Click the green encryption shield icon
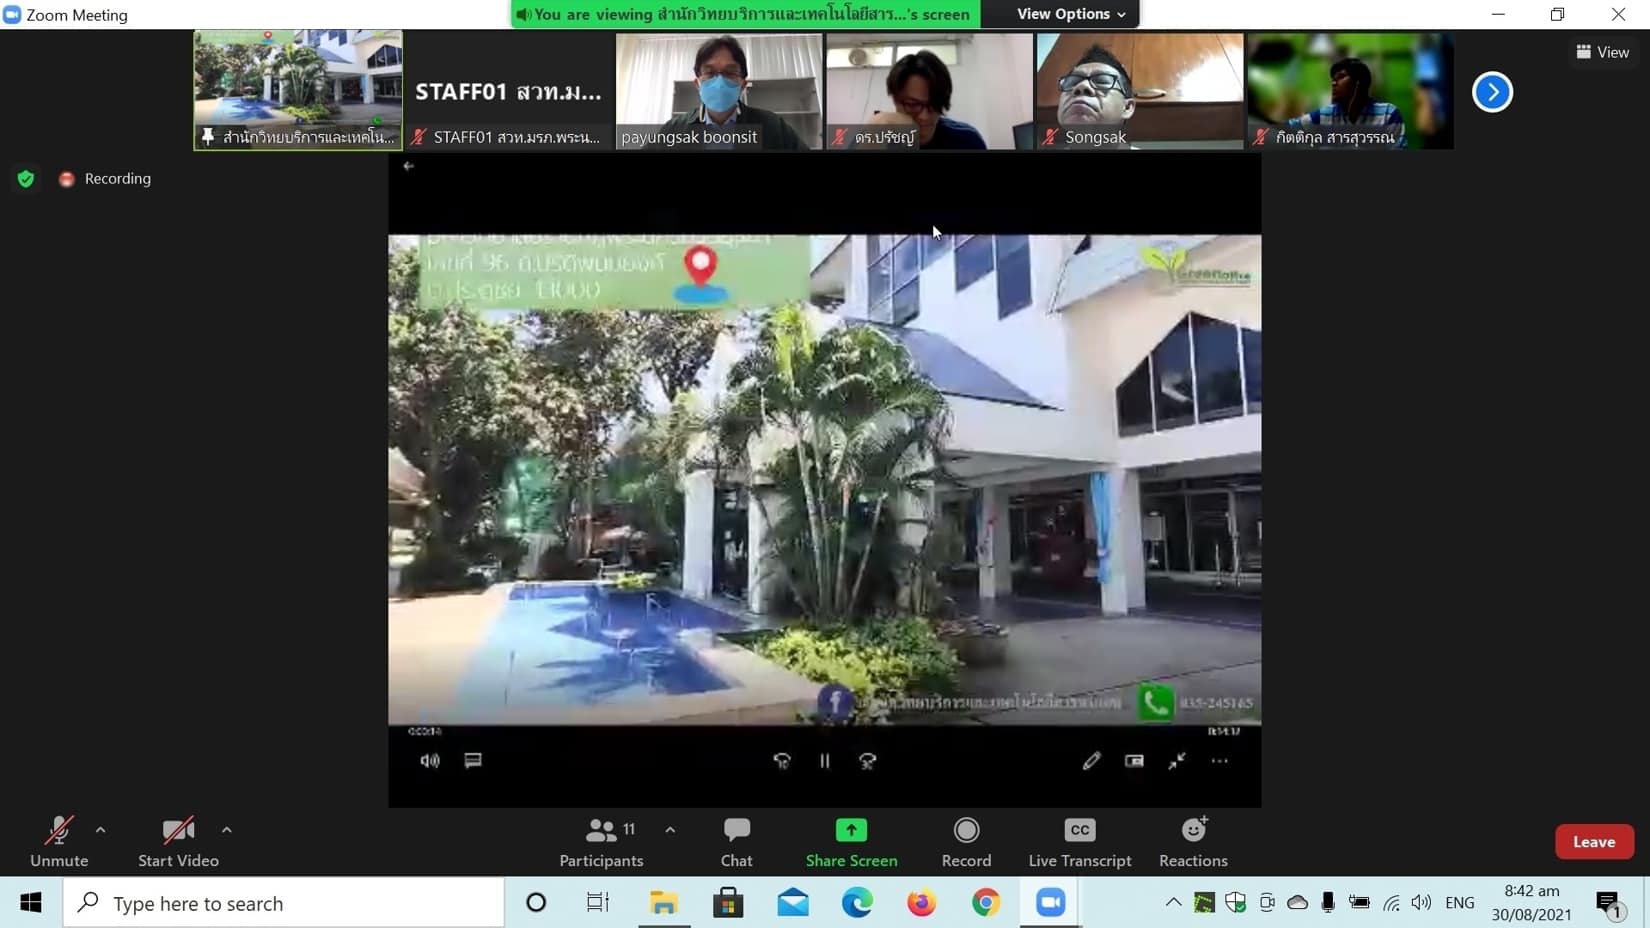Image resolution: width=1650 pixels, height=928 pixels. point(26,179)
